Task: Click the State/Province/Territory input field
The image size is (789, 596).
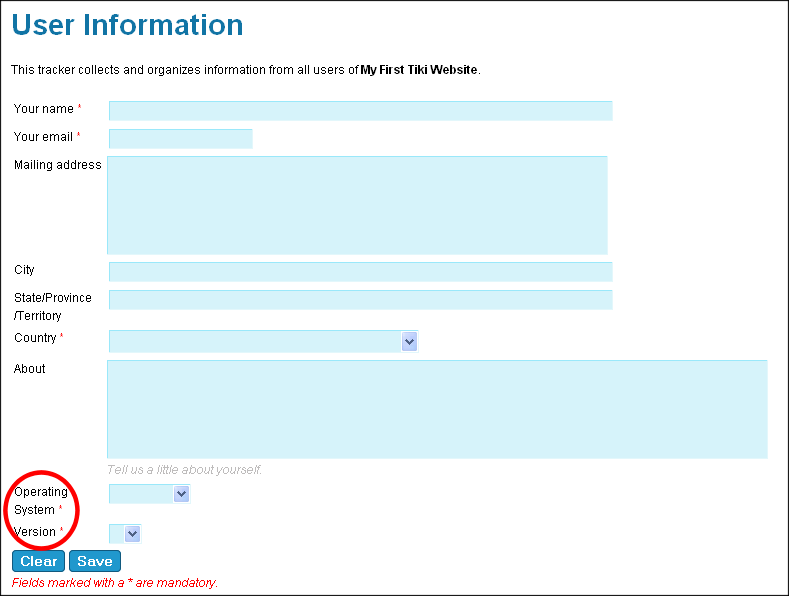Action: click(x=360, y=300)
